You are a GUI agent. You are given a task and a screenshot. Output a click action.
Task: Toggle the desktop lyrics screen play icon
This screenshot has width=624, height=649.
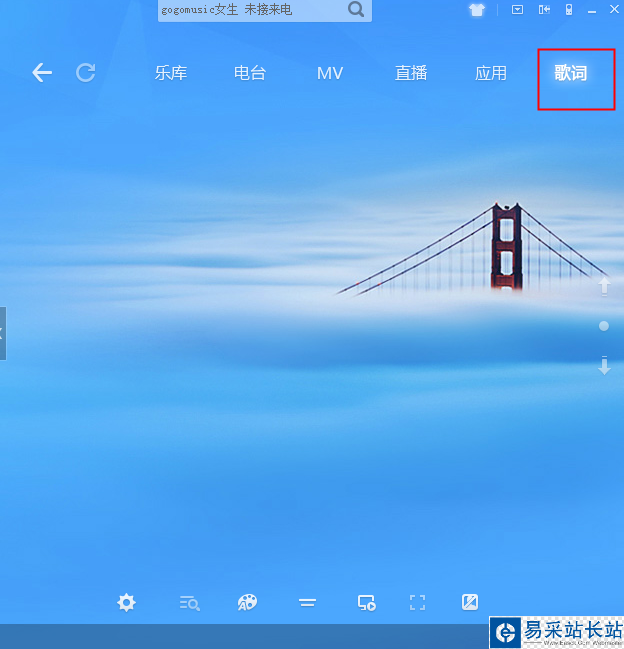[367, 603]
